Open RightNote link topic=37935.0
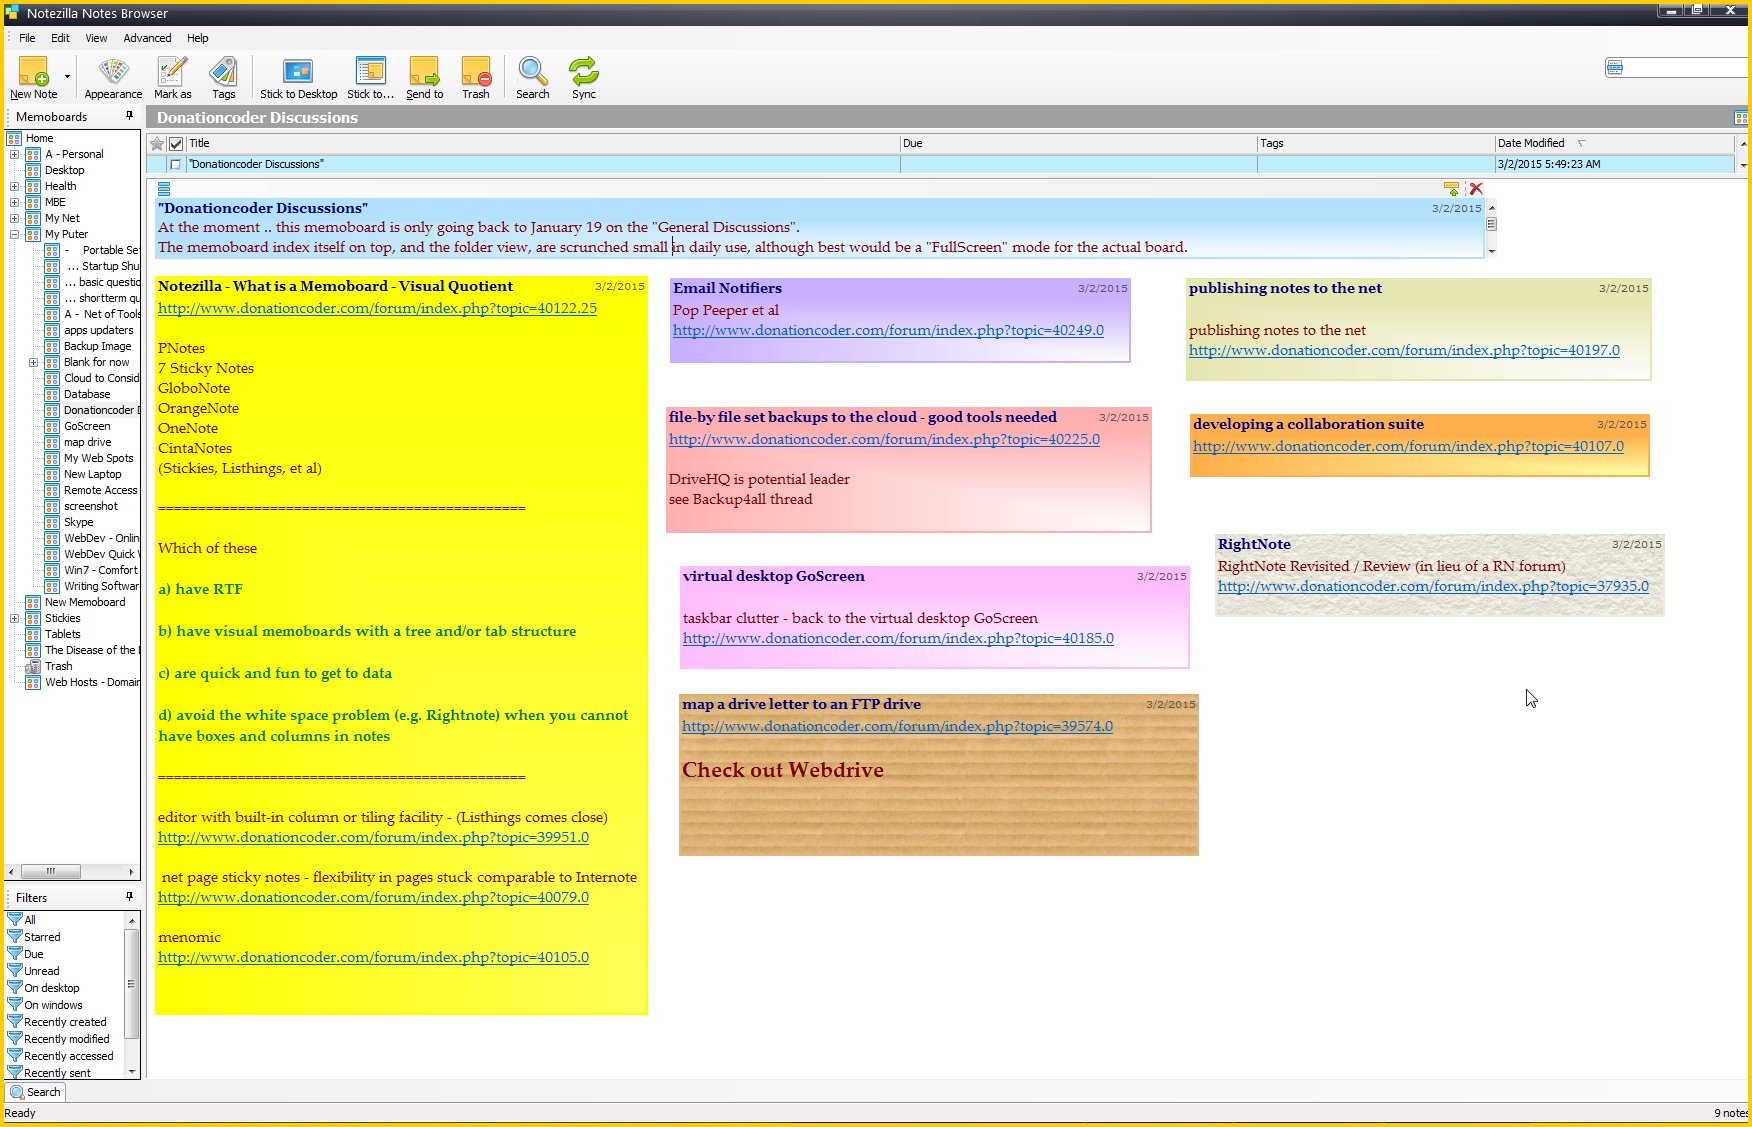 [x=1433, y=586]
